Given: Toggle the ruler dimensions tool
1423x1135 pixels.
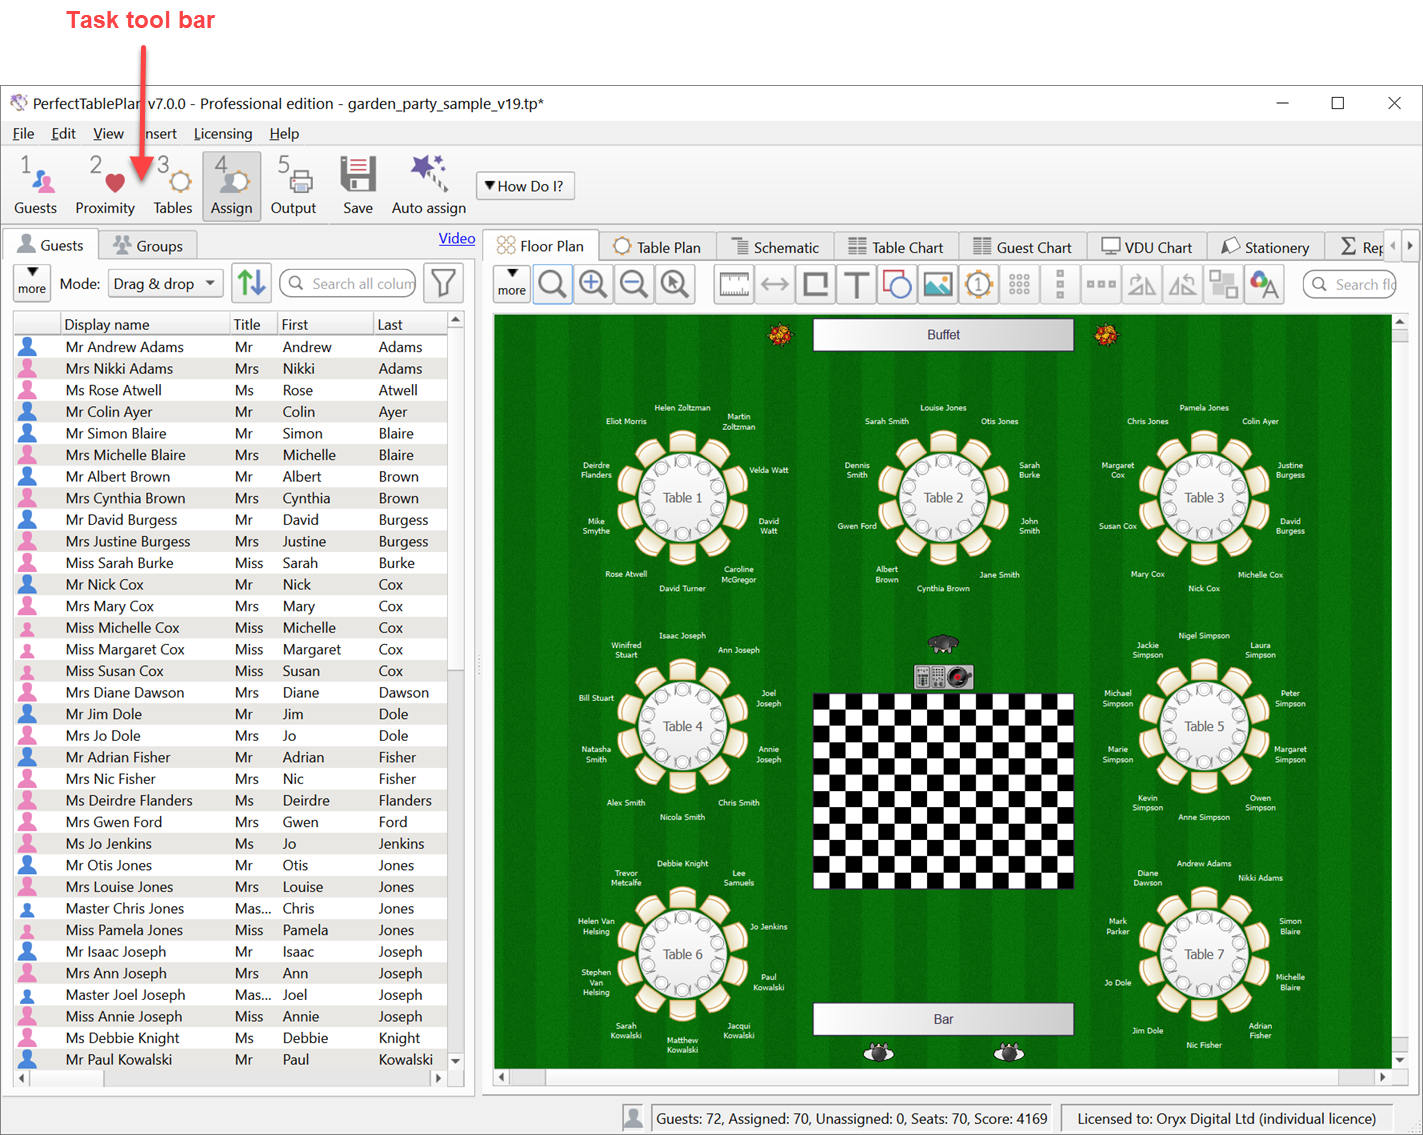Looking at the screenshot, I should 734,284.
